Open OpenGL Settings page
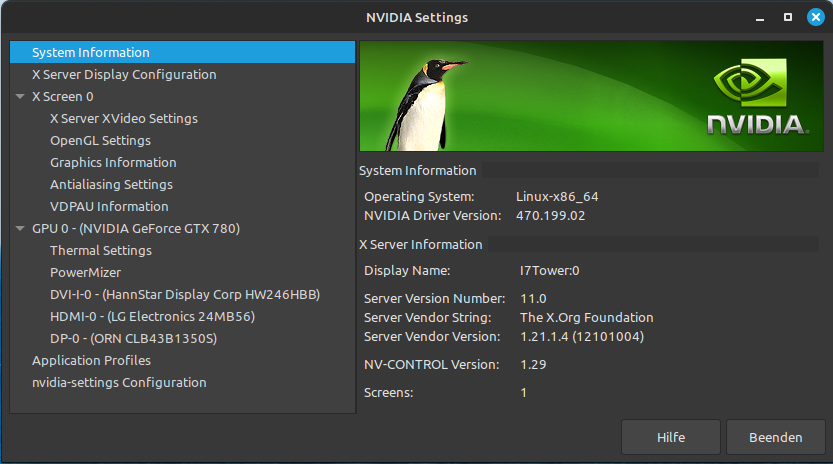The width and height of the screenshot is (833, 464). [100, 140]
